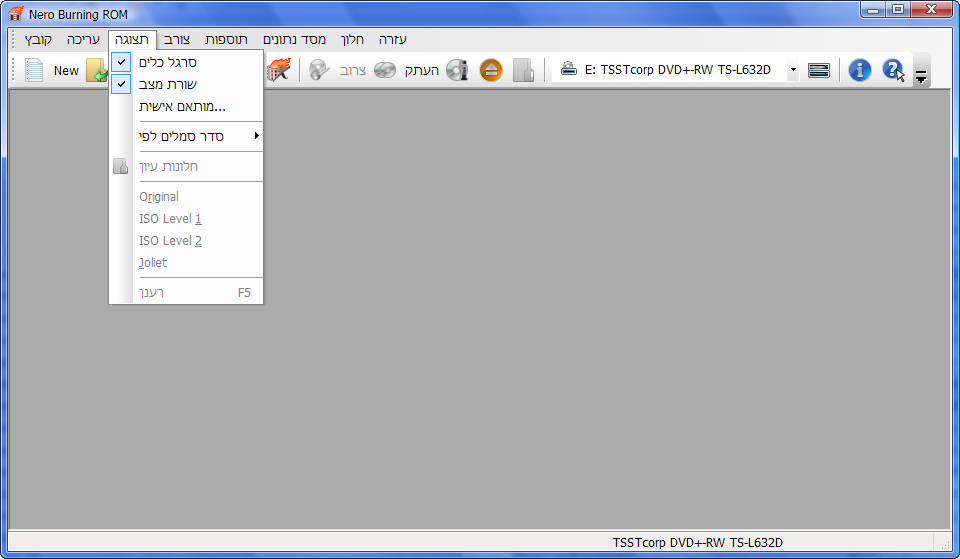The image size is (960, 559).
Task: Open the תוספות menu
Action: [227, 39]
